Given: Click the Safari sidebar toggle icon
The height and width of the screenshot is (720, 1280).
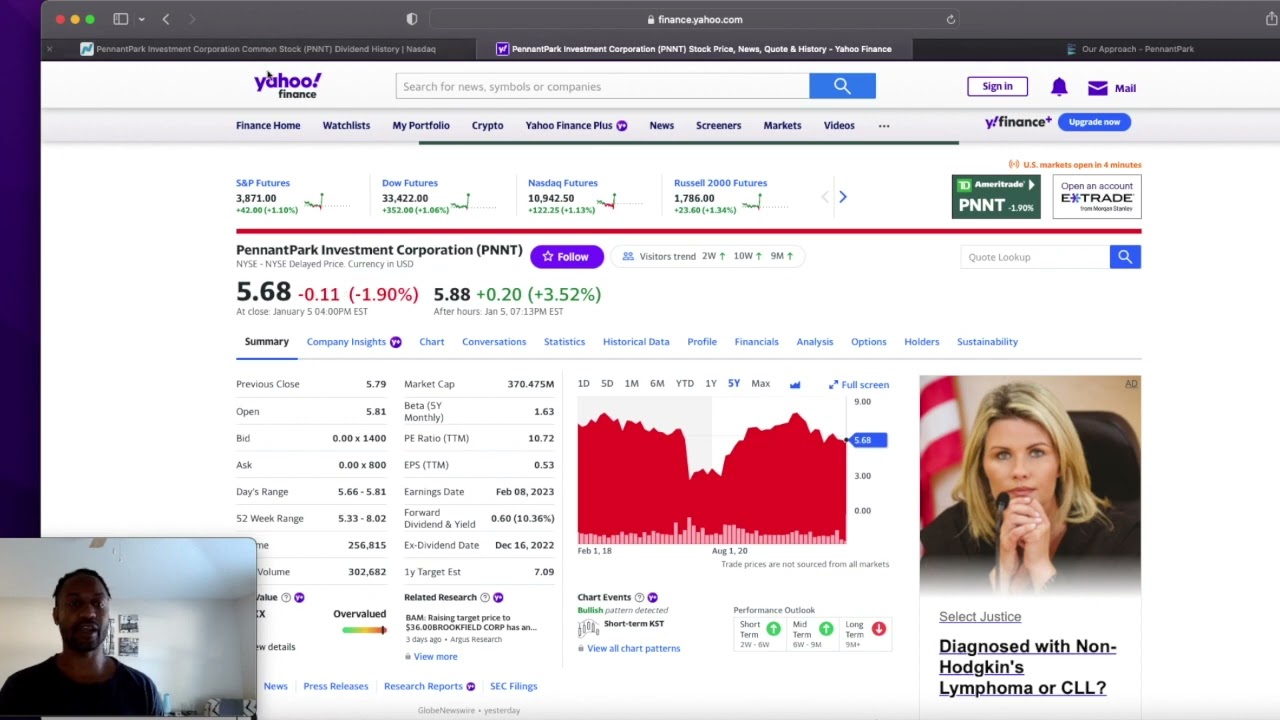Looking at the screenshot, I should point(121,19).
